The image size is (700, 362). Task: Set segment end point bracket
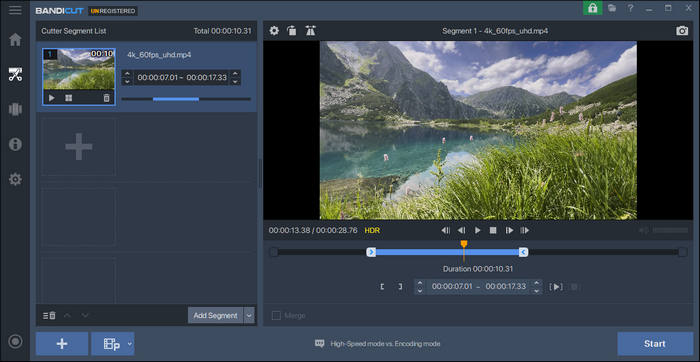[400, 287]
